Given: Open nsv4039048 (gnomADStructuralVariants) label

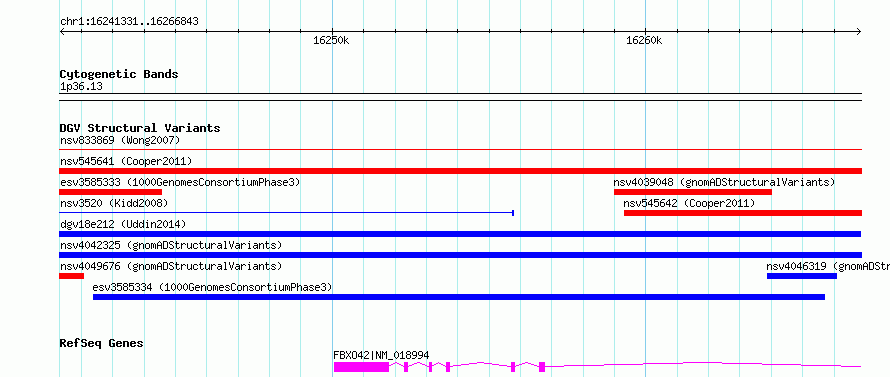Looking at the screenshot, I should (x=724, y=183).
